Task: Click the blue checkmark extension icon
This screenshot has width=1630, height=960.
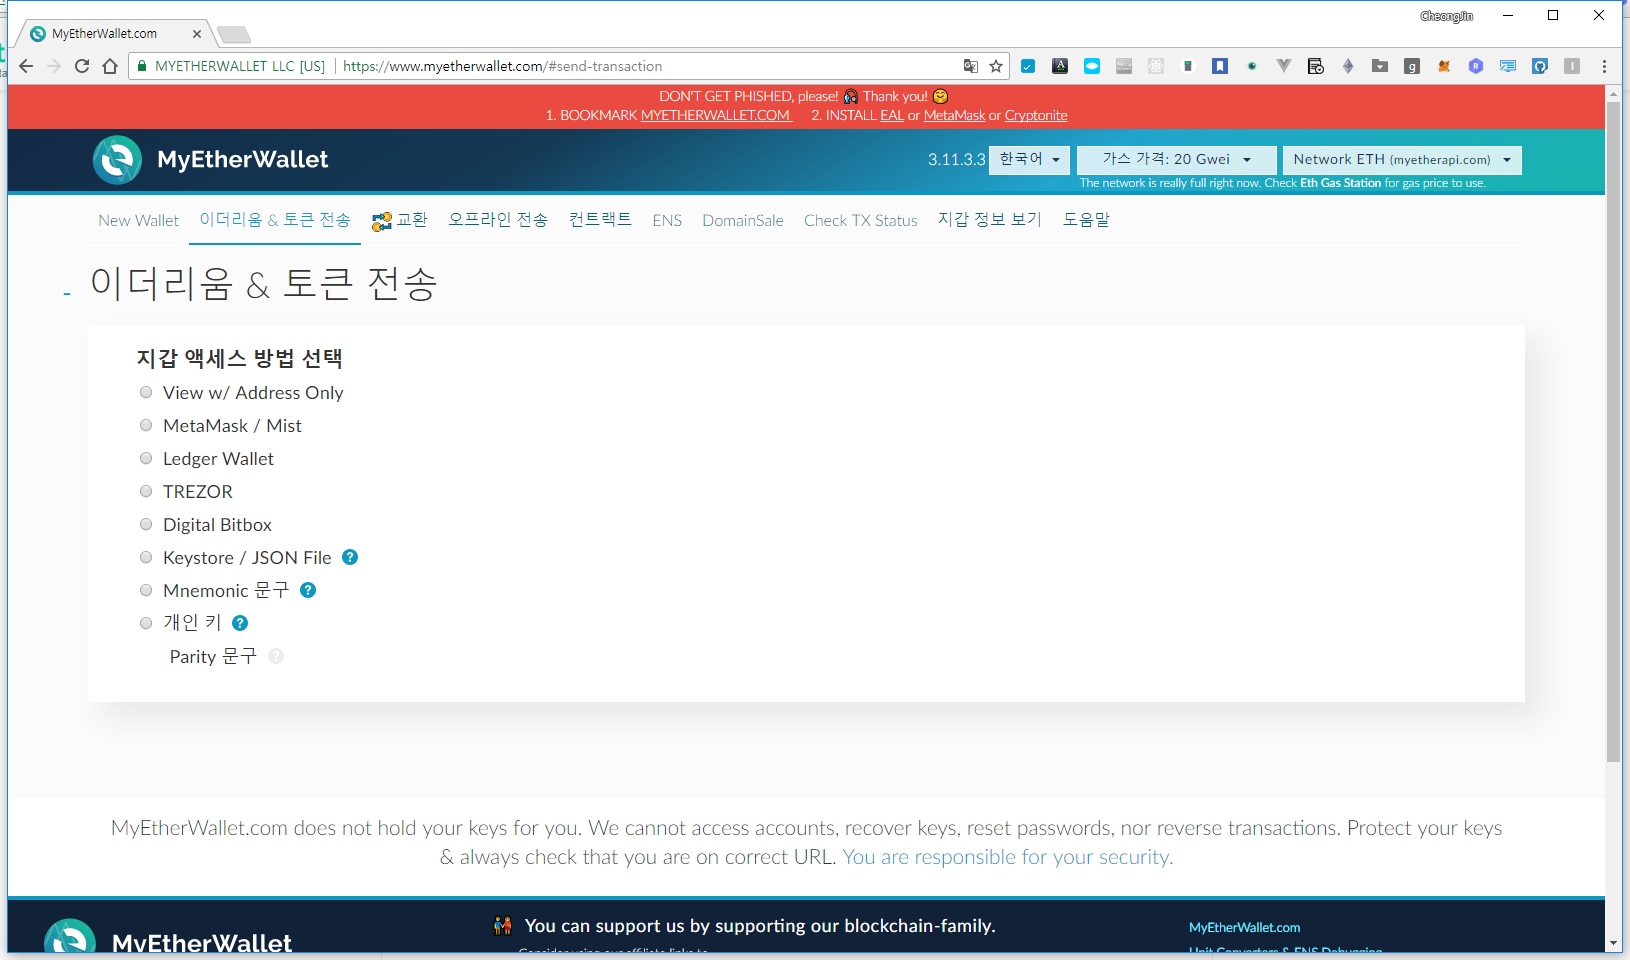Action: point(1028,66)
